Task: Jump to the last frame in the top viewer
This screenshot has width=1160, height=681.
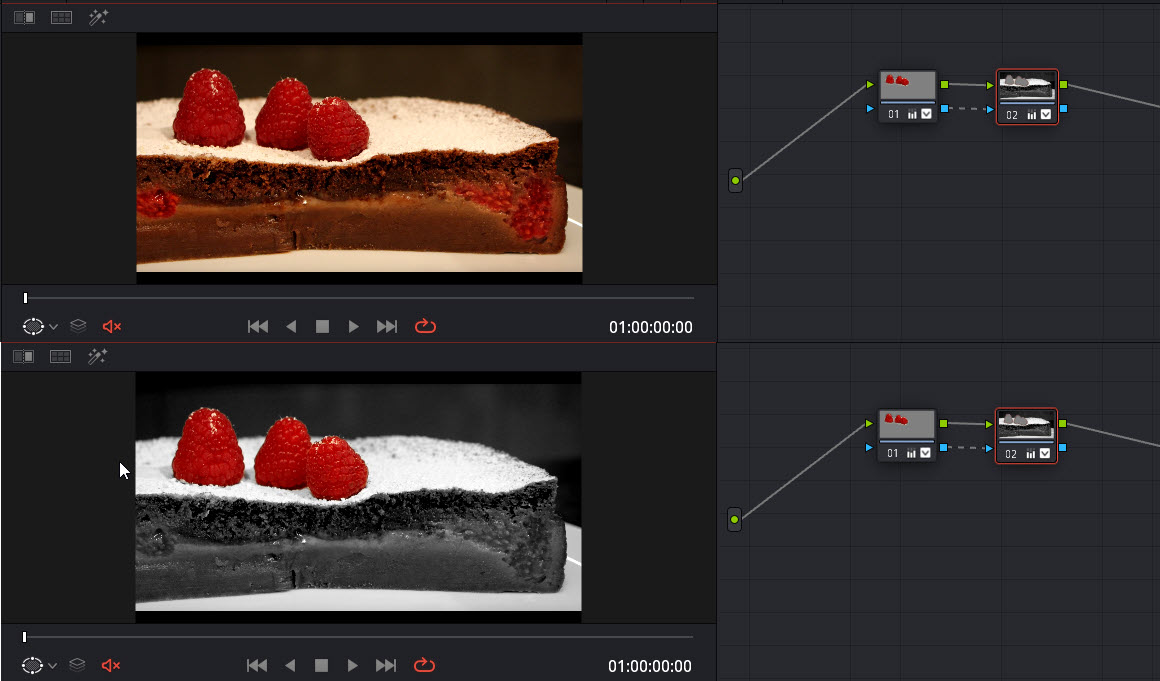Action: coord(387,327)
